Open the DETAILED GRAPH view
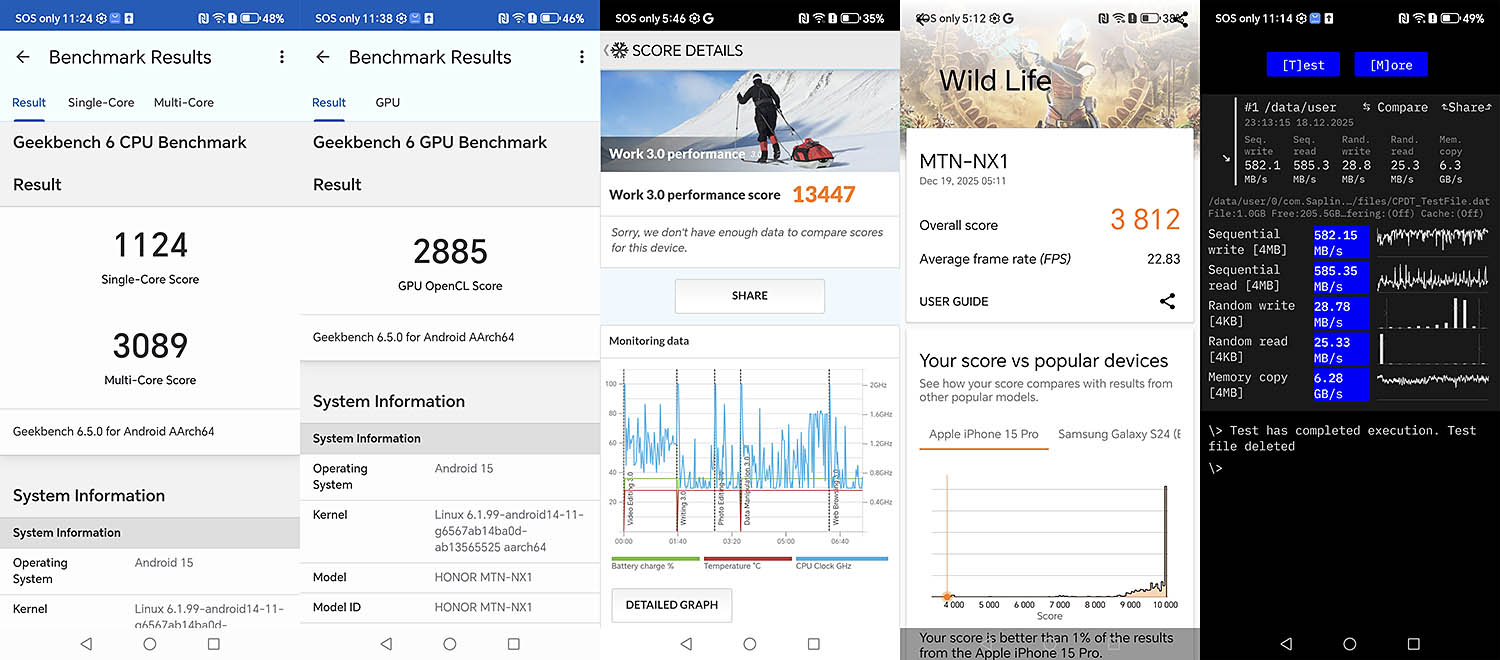The width and height of the screenshot is (1500, 660). pyautogui.click(x=671, y=605)
